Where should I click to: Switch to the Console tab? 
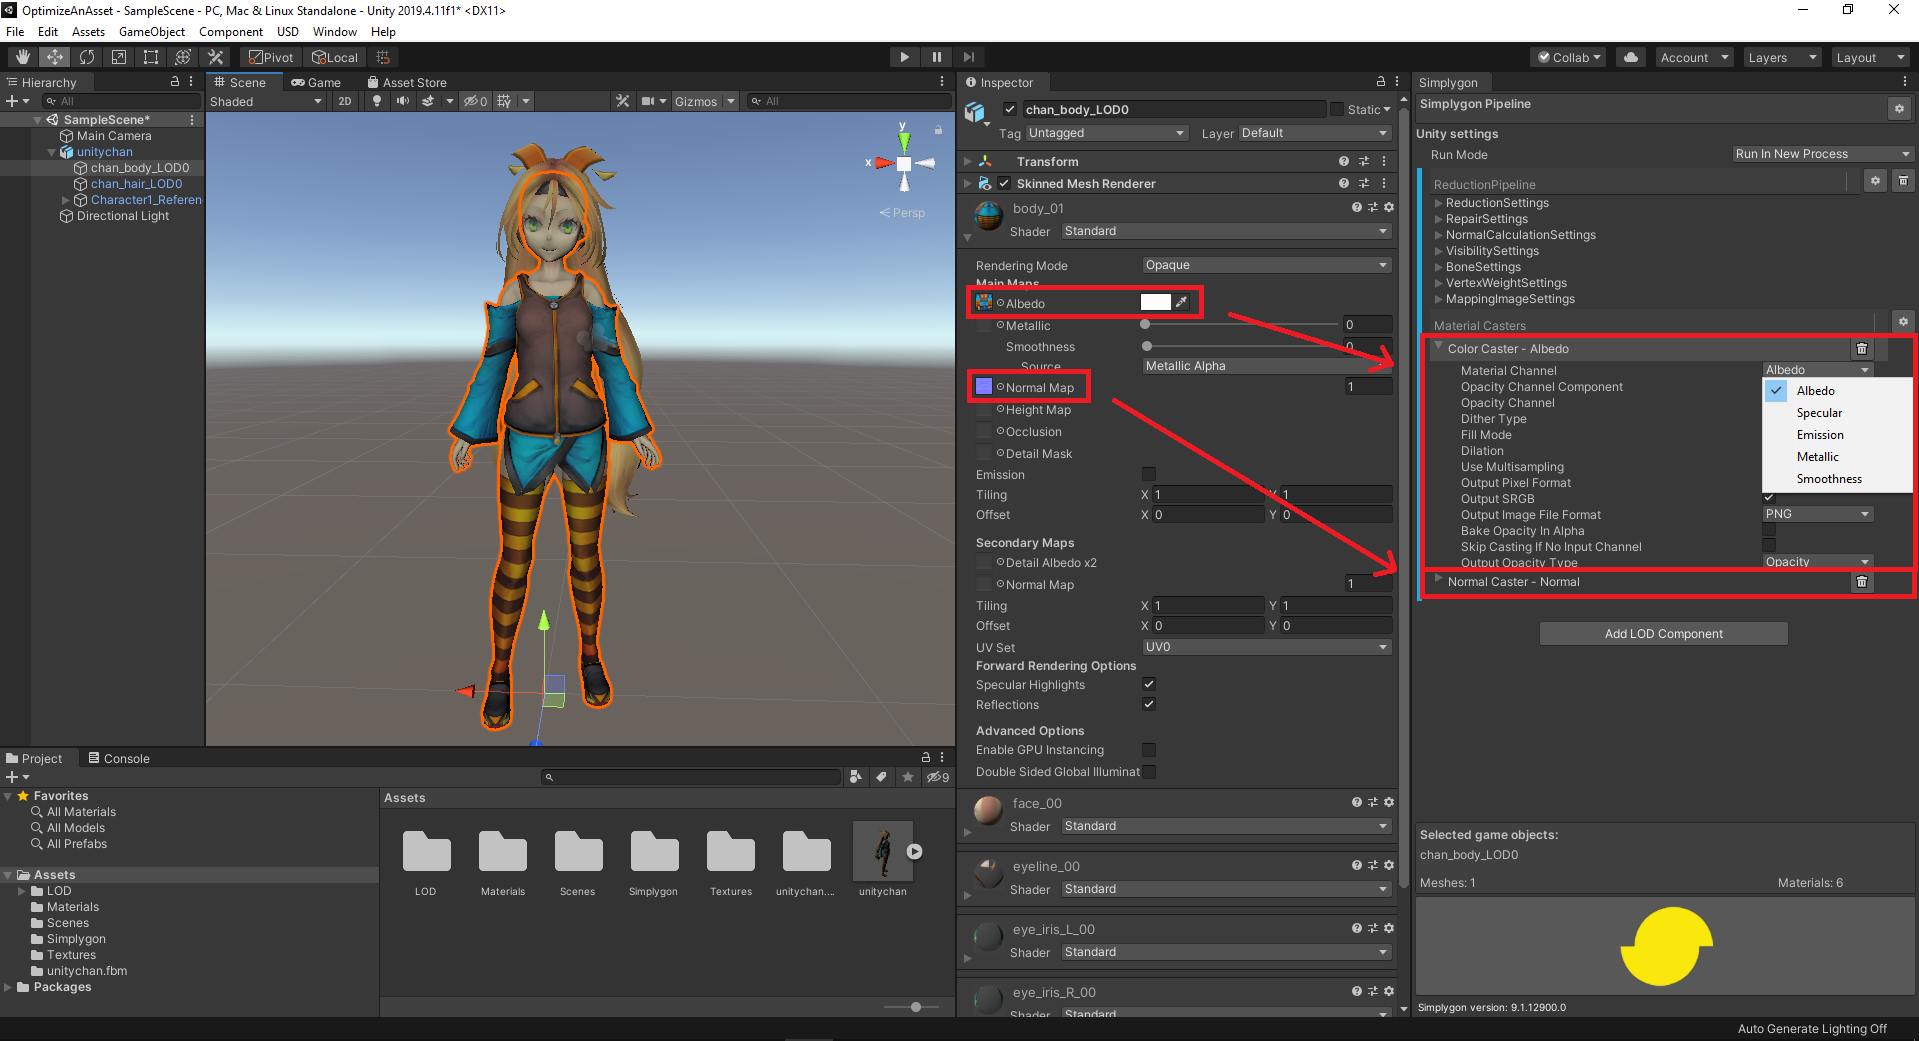click(119, 758)
